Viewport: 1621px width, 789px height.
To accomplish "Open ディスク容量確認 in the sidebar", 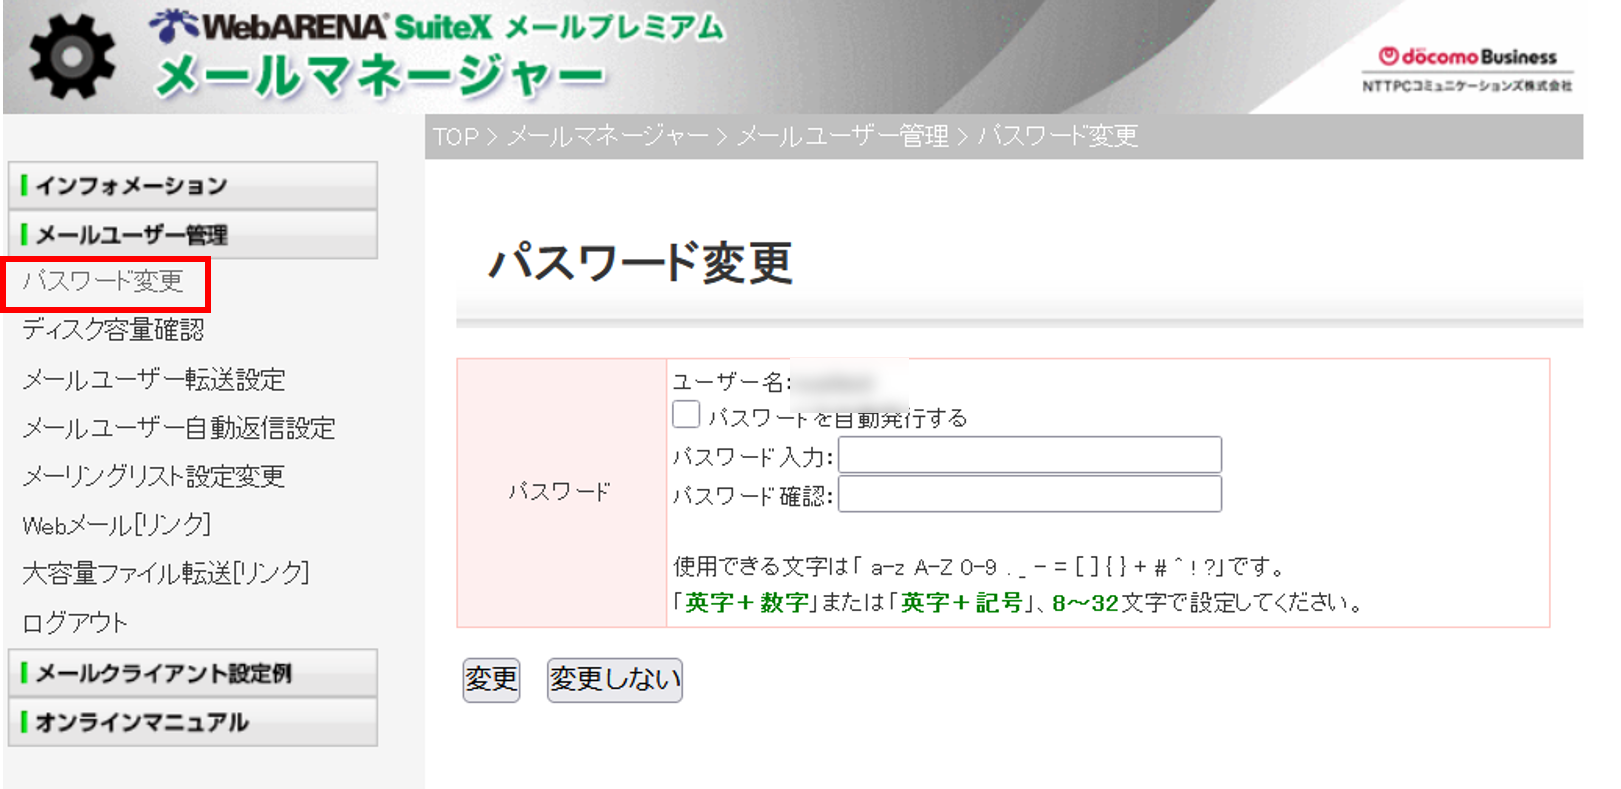I will 113,330.
